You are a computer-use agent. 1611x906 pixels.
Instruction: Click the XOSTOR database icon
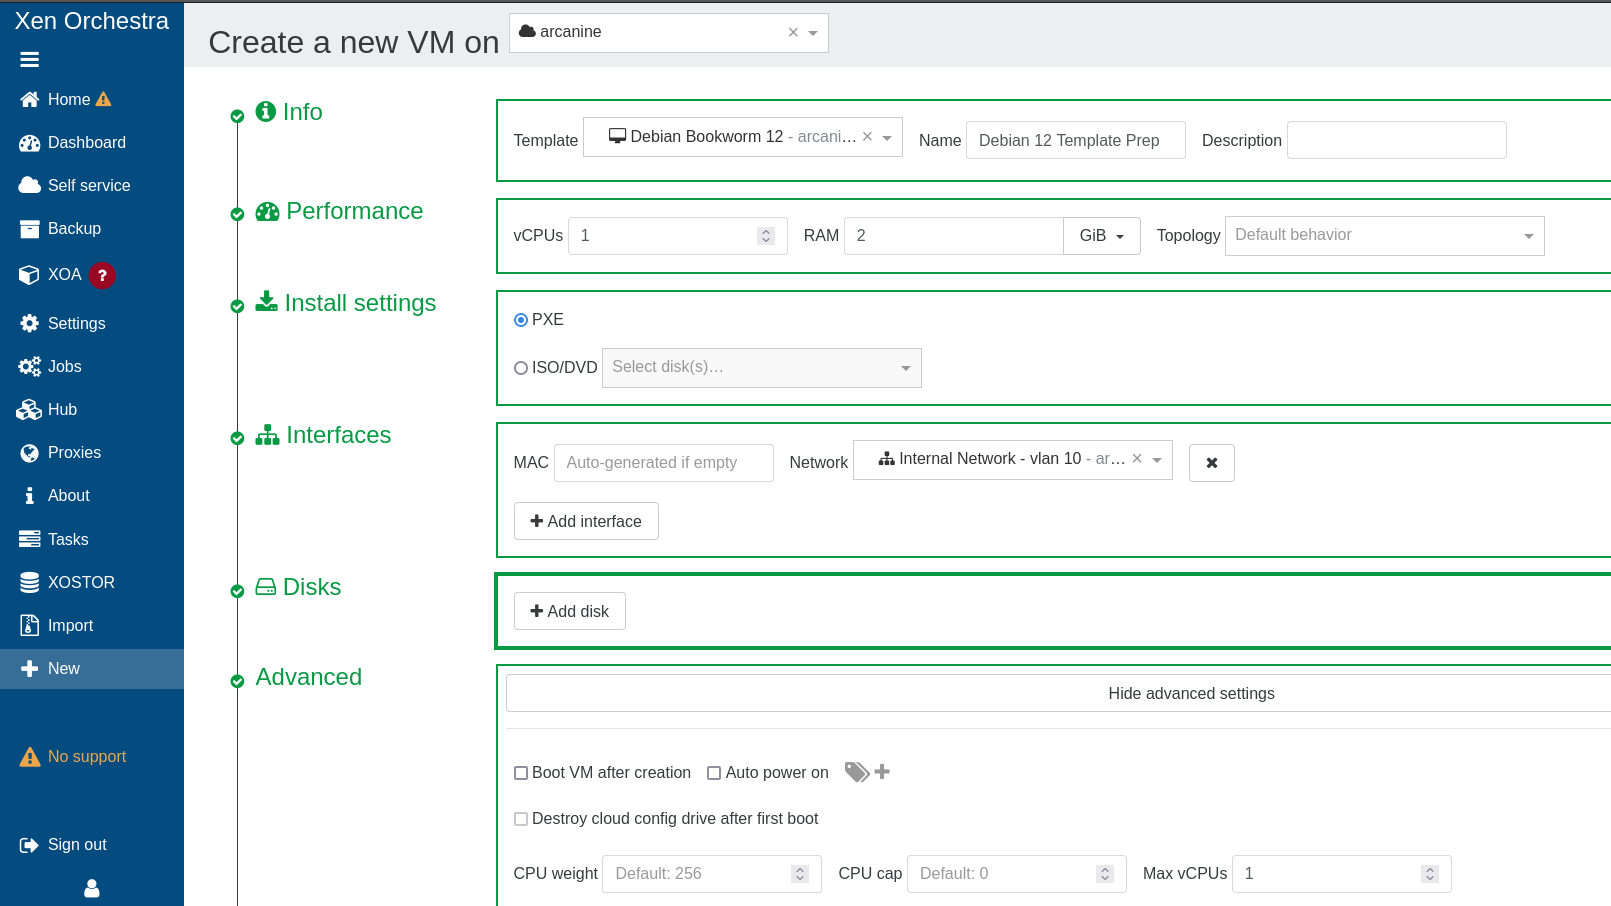tap(30, 582)
